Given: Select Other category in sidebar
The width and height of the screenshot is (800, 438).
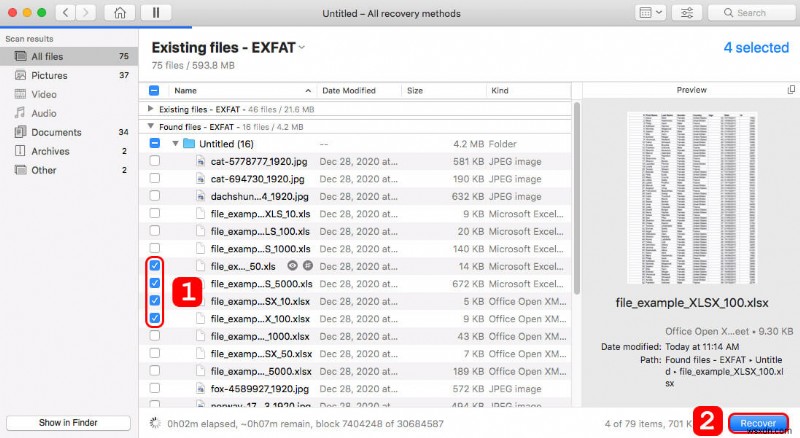Looking at the screenshot, I should (69, 169).
